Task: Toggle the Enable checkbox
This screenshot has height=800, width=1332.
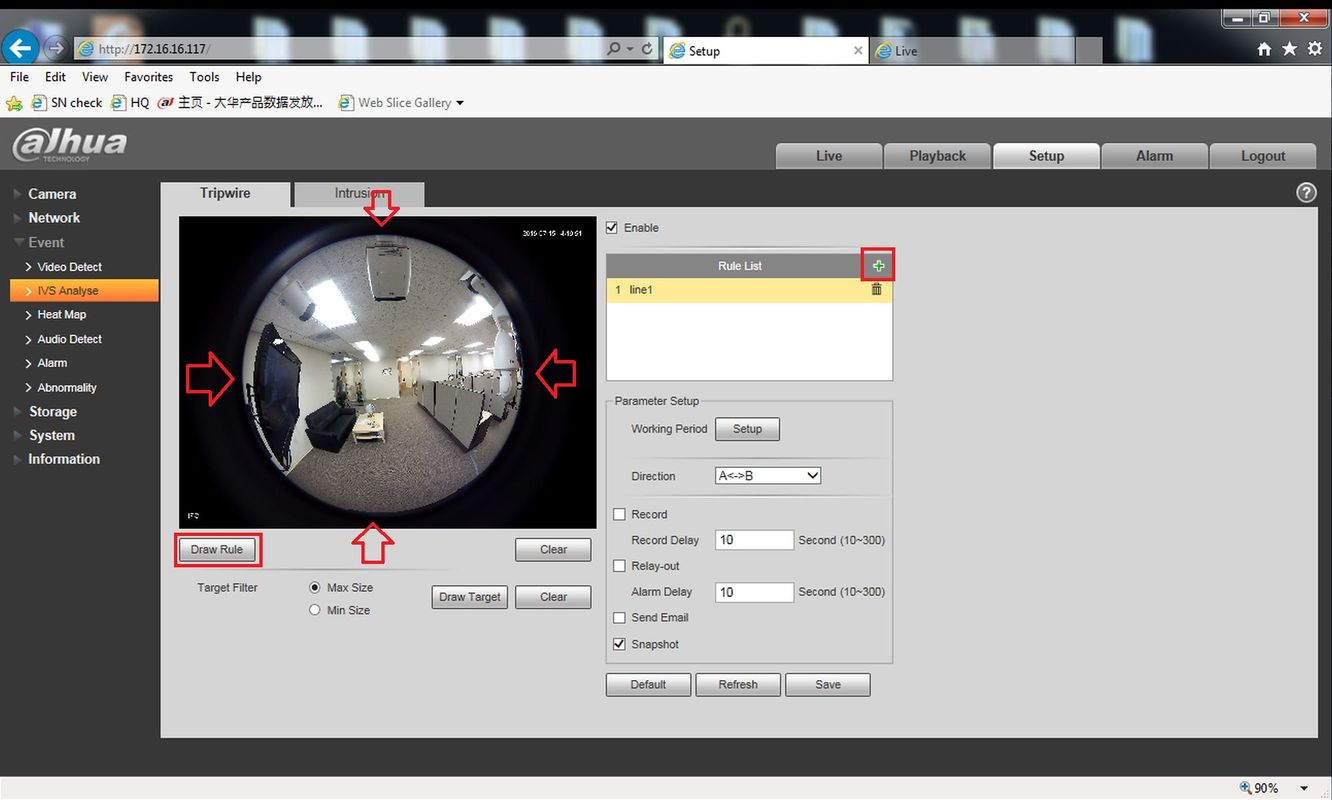Action: [612, 228]
